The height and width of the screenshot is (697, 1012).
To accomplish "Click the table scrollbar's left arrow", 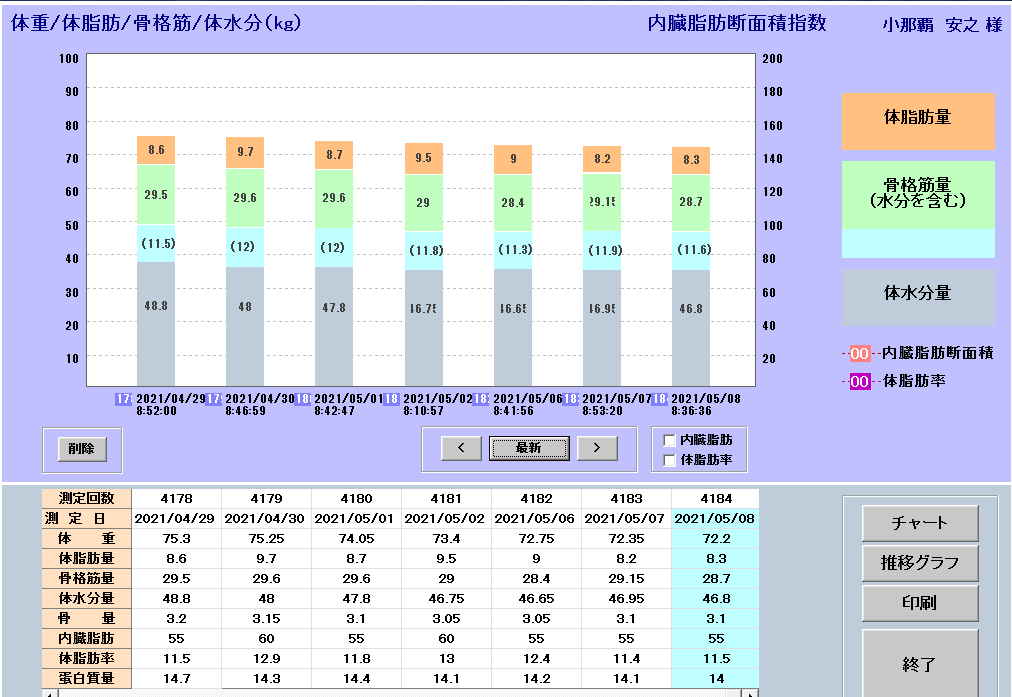I will click(x=47, y=692).
